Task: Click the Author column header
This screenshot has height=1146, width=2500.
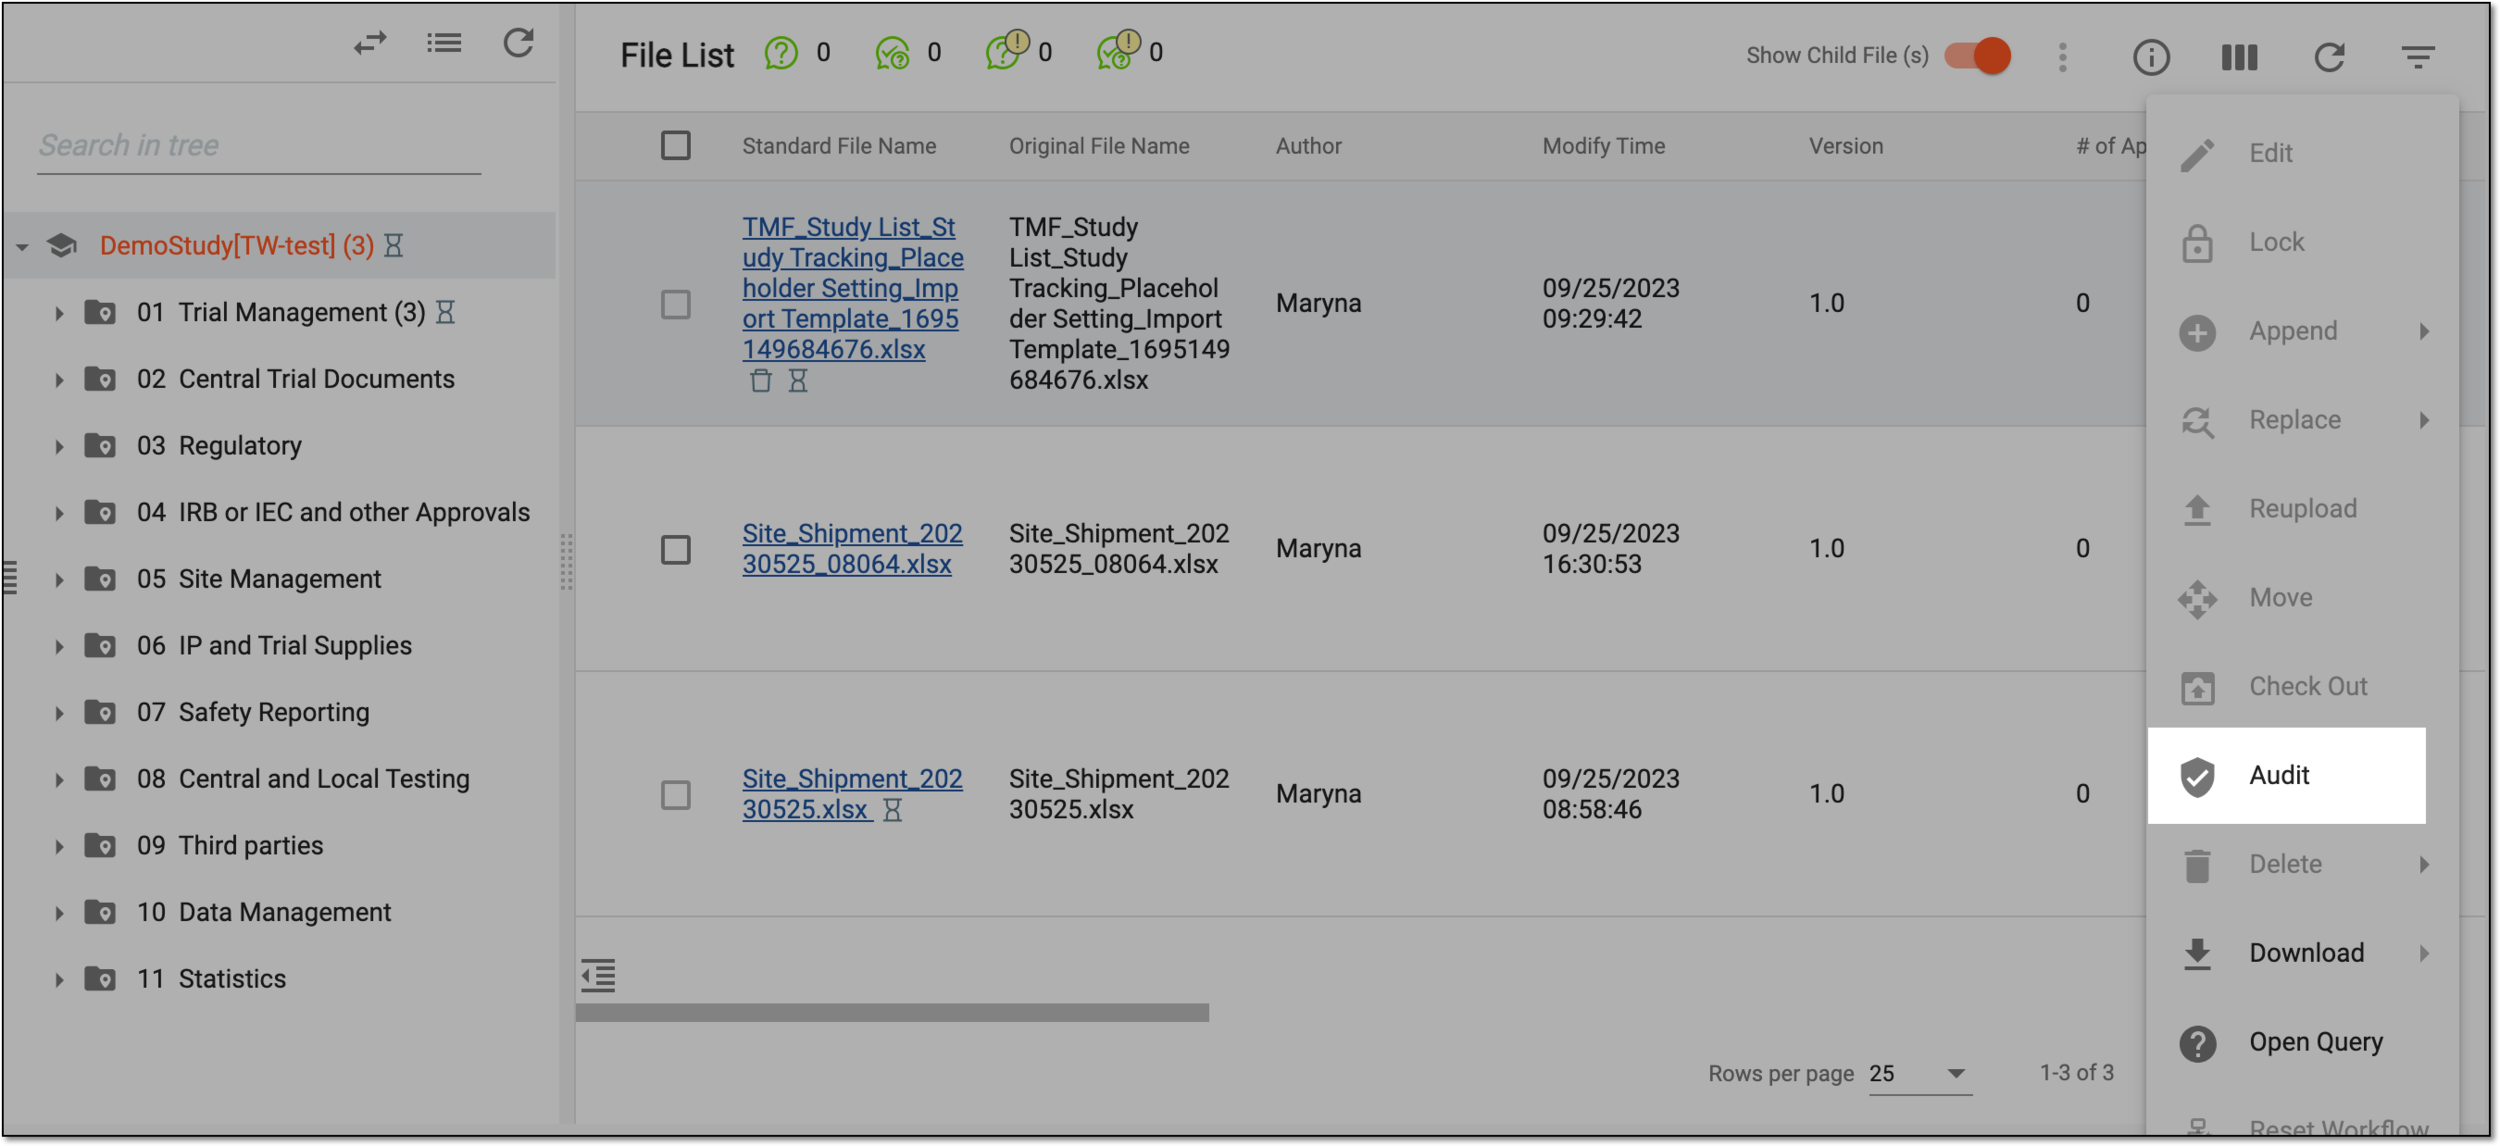Action: (x=1308, y=146)
